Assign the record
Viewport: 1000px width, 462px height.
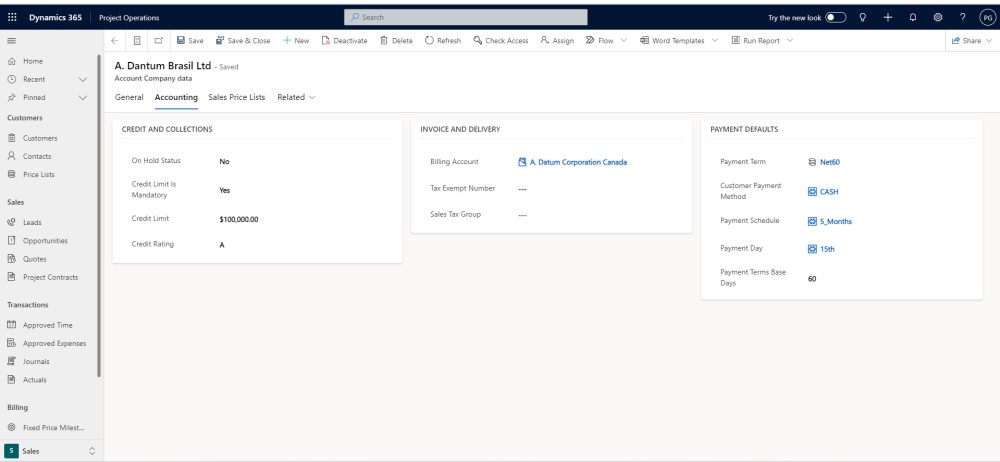[x=557, y=41]
